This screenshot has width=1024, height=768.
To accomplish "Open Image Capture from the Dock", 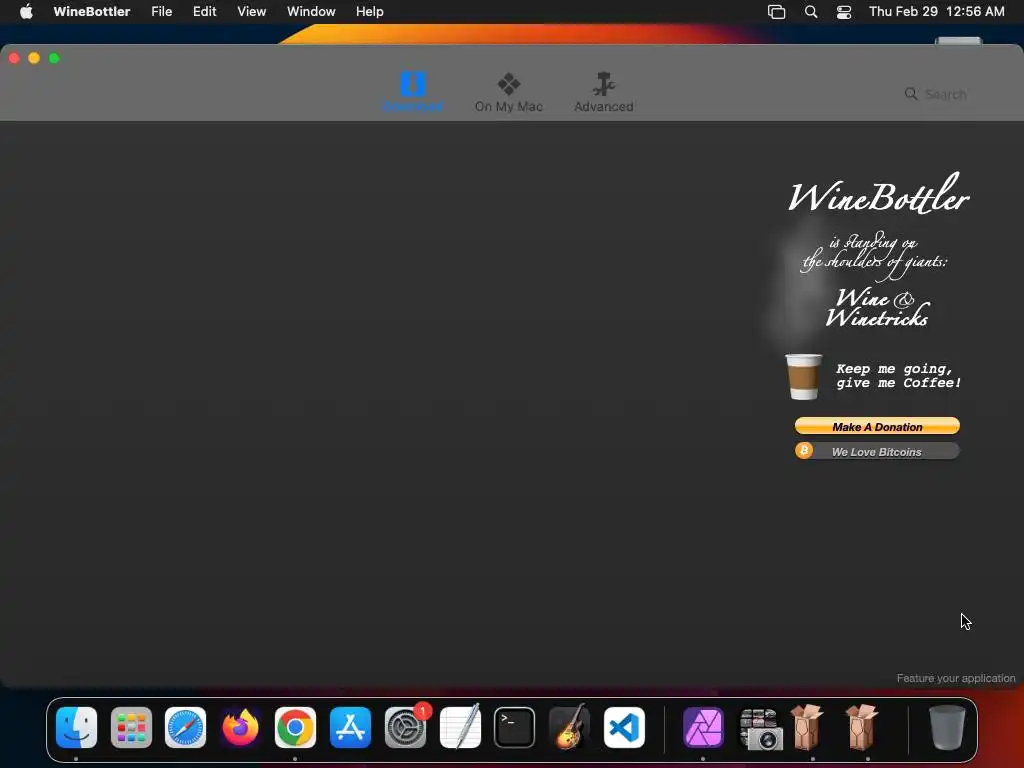I will (760, 729).
